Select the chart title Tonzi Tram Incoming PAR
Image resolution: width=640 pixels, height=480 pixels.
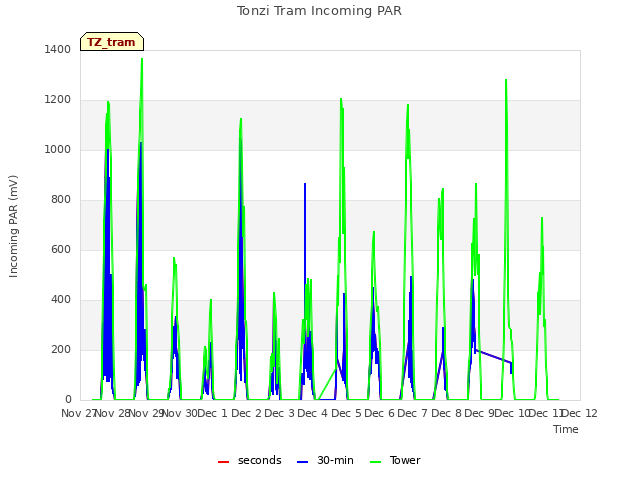tap(320, 11)
